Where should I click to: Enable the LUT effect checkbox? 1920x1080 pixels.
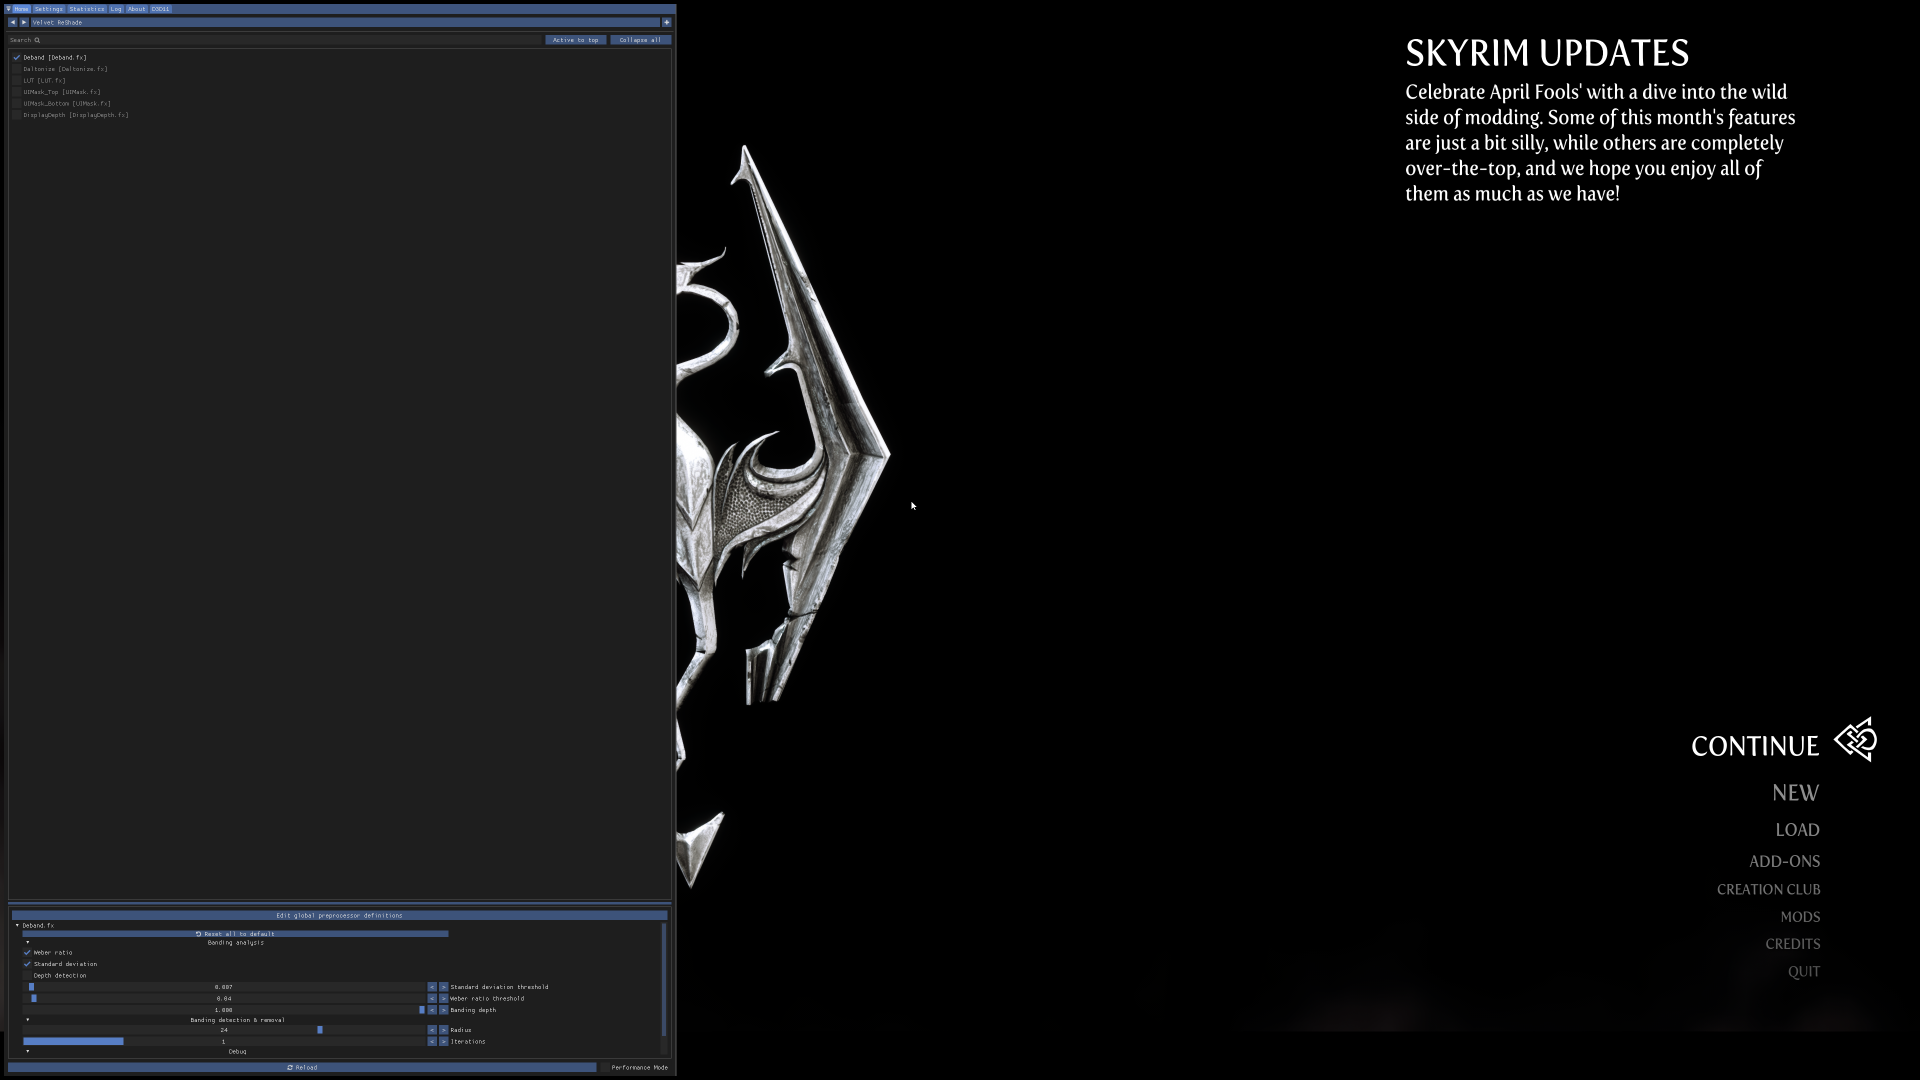point(17,81)
